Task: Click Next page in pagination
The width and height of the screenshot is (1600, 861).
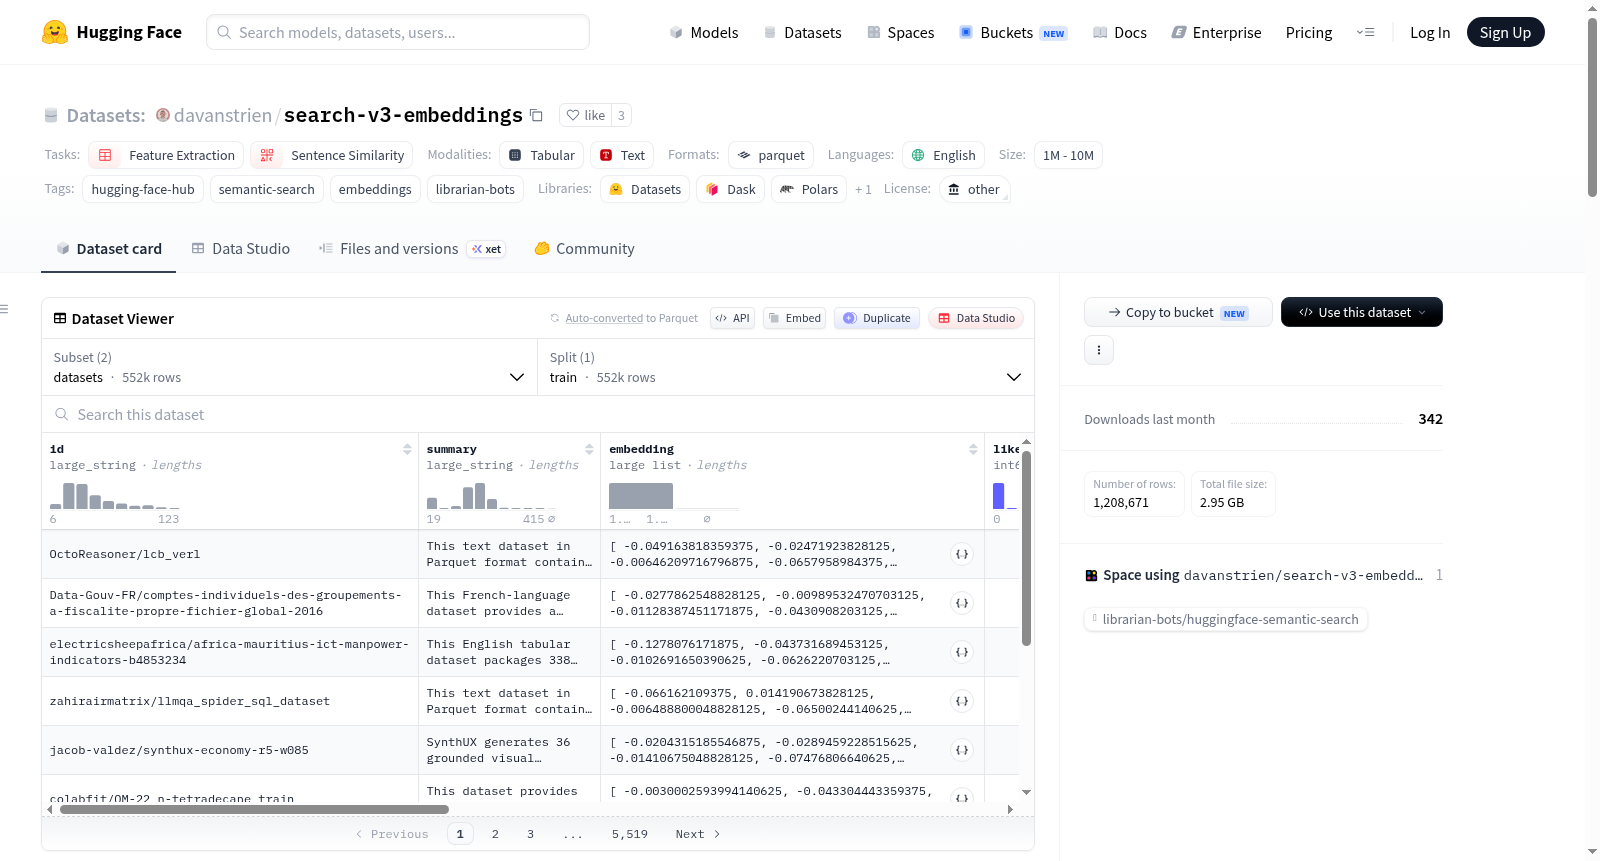Action: (698, 834)
